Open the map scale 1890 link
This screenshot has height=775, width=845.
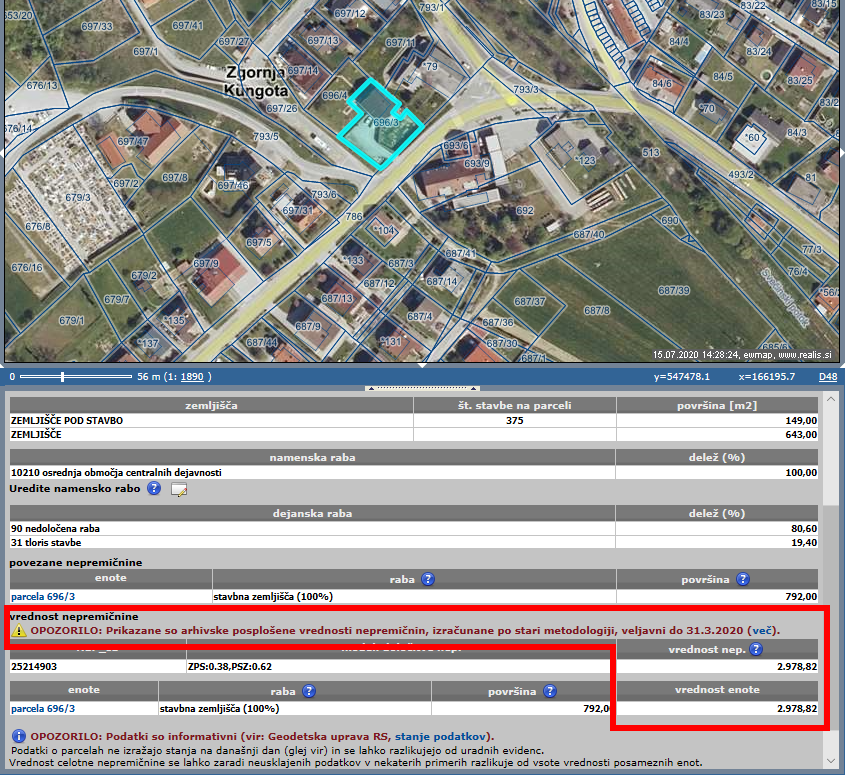pyautogui.click(x=192, y=377)
